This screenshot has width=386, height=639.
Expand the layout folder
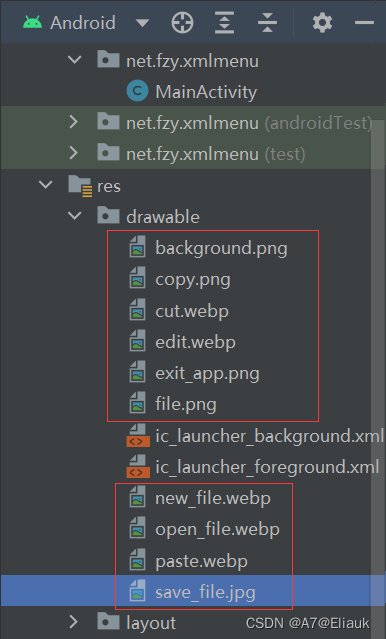tap(74, 621)
